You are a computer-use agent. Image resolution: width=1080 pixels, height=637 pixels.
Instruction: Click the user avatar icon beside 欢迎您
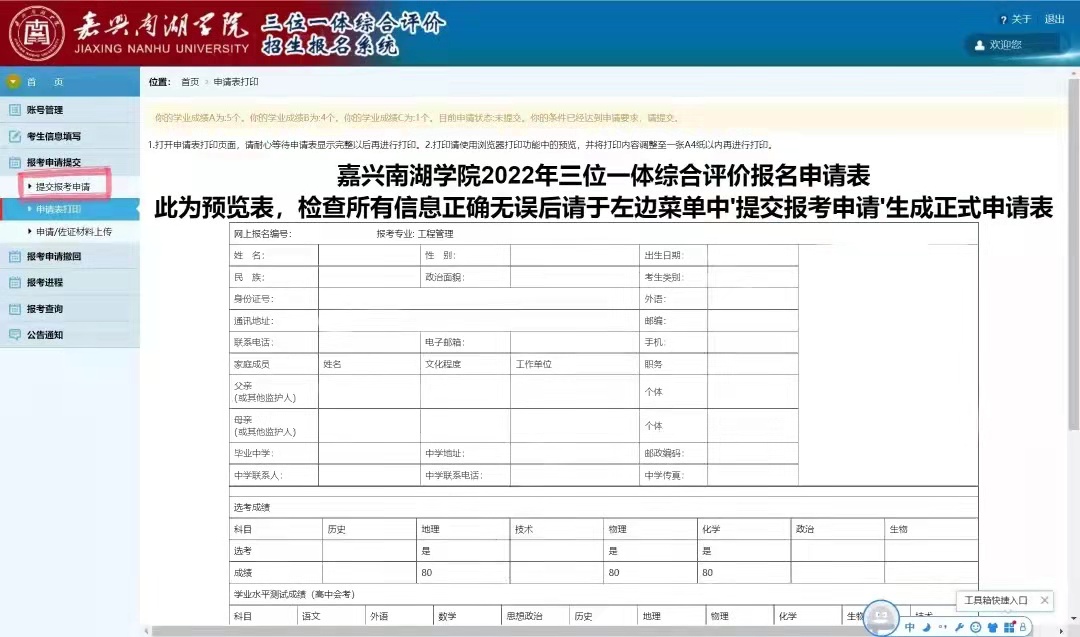(979, 45)
